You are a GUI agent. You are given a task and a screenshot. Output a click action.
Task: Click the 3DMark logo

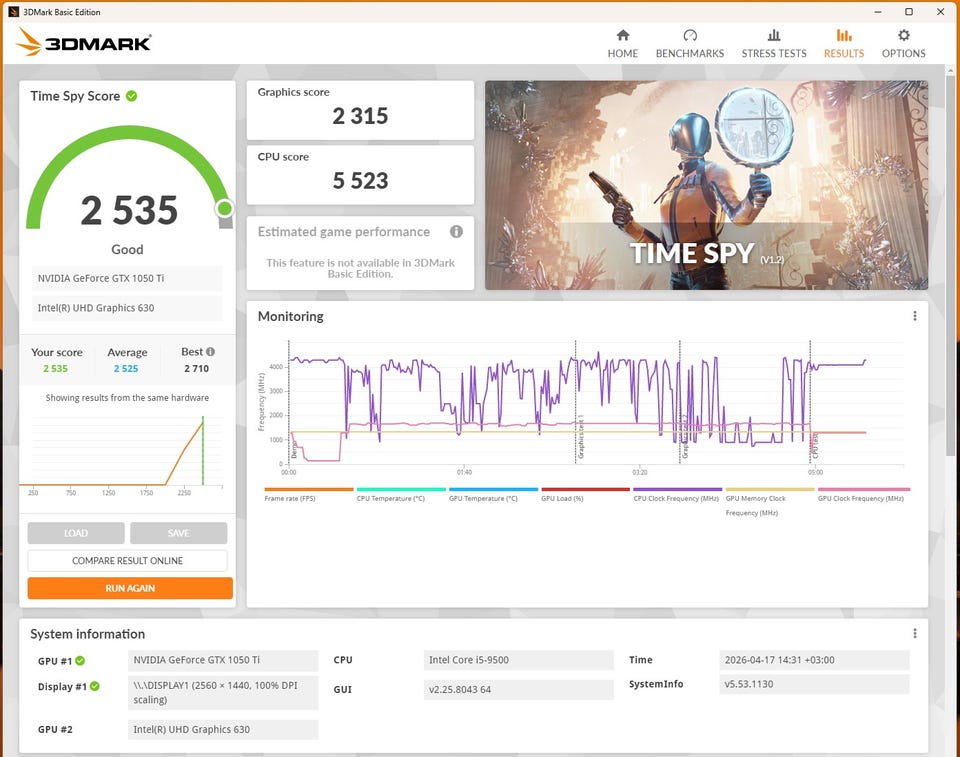pos(83,42)
